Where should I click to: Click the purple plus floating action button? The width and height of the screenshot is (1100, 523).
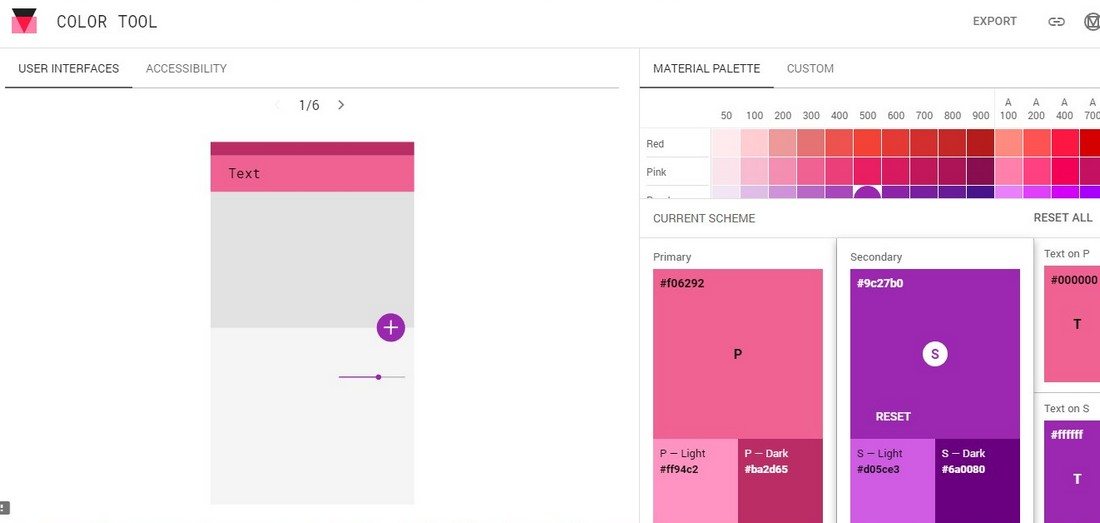[391, 327]
